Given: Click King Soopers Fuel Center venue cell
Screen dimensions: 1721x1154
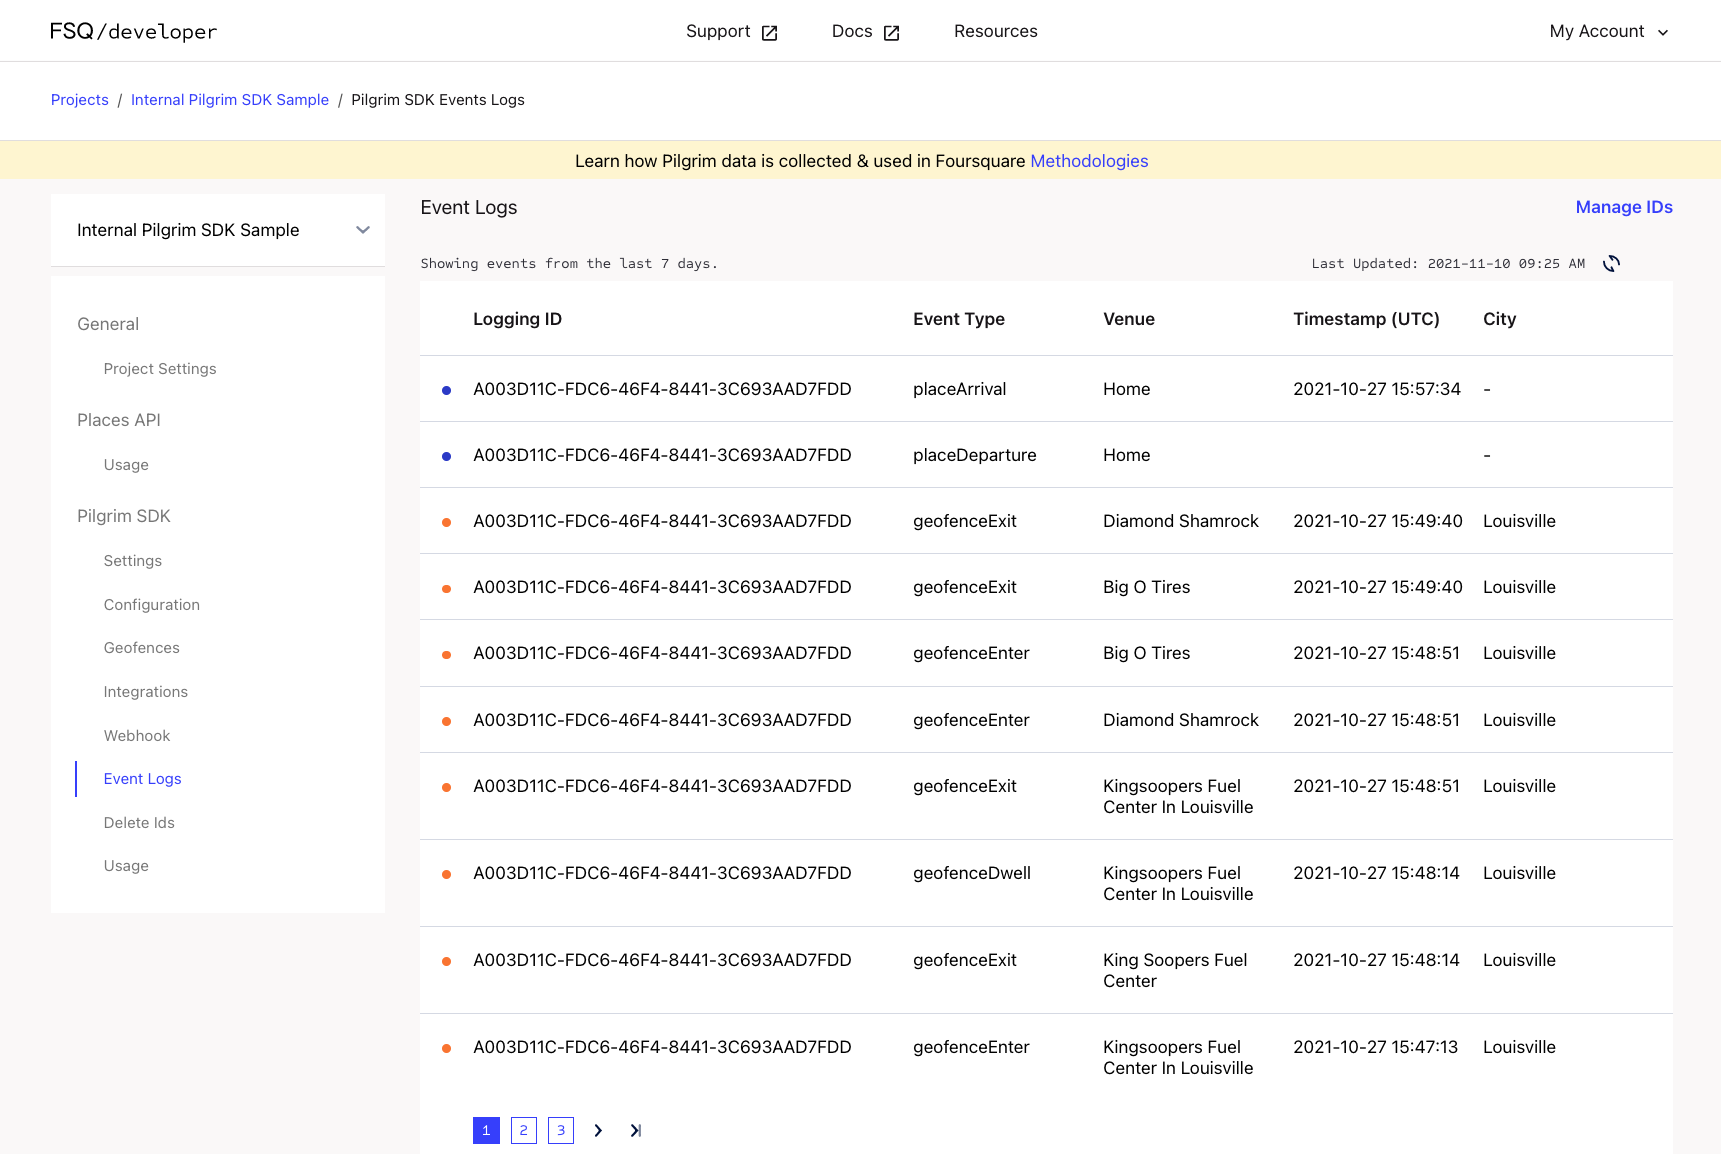Looking at the screenshot, I should (x=1175, y=971).
